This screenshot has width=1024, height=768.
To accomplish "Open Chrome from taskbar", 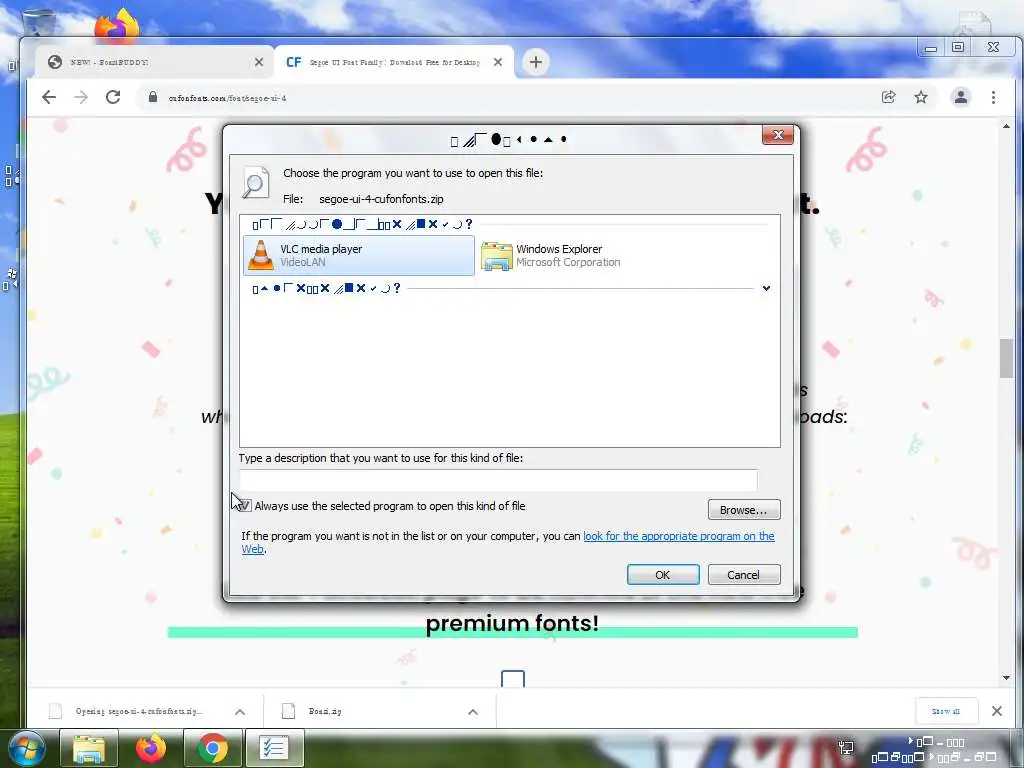I will [212, 748].
